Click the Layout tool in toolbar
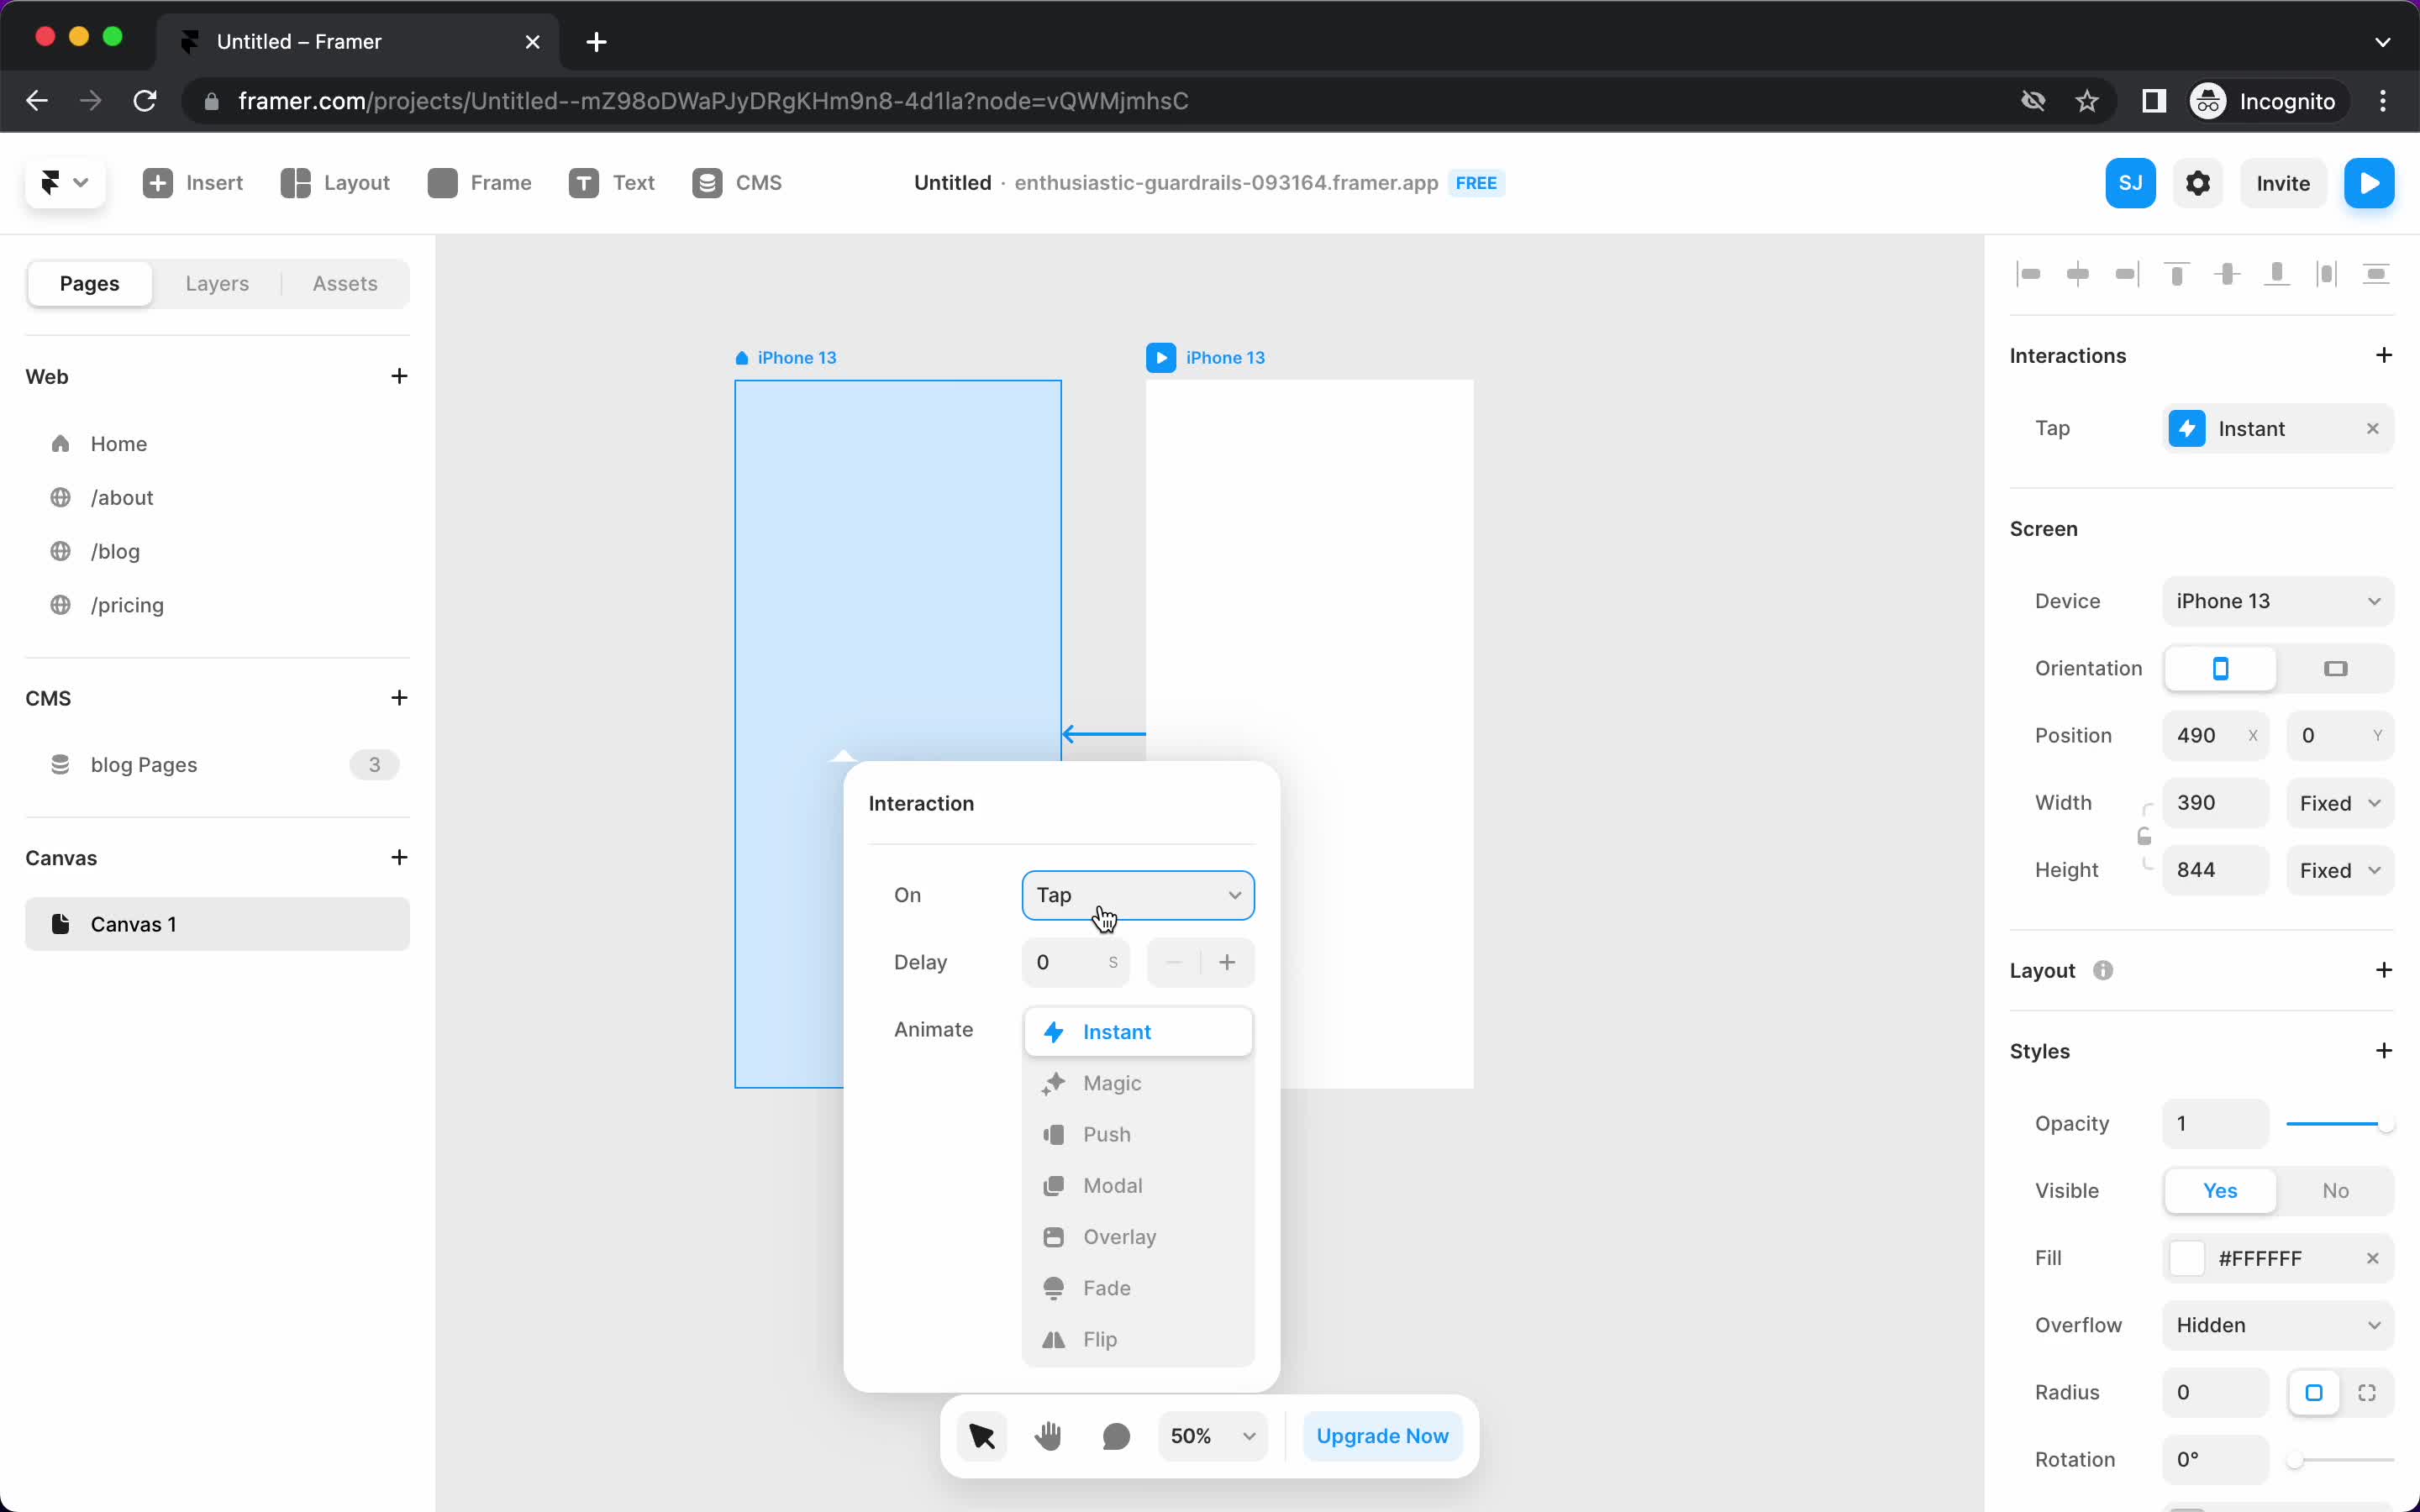 click(334, 183)
